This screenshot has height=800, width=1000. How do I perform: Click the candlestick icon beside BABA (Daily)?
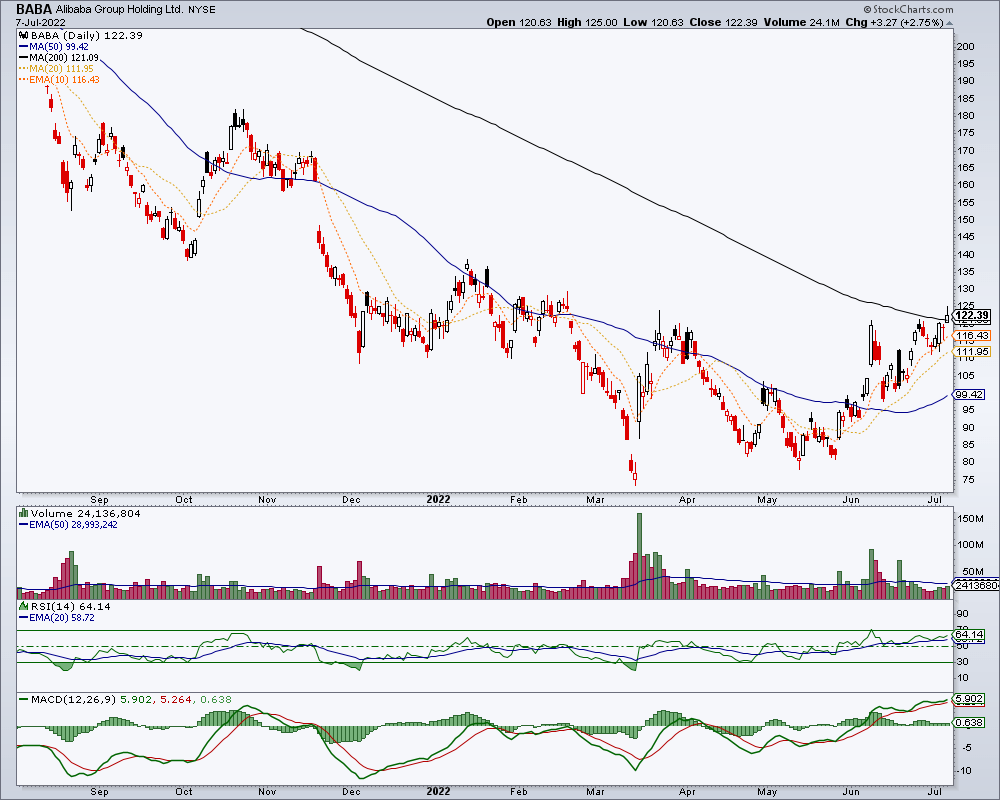[x=24, y=36]
